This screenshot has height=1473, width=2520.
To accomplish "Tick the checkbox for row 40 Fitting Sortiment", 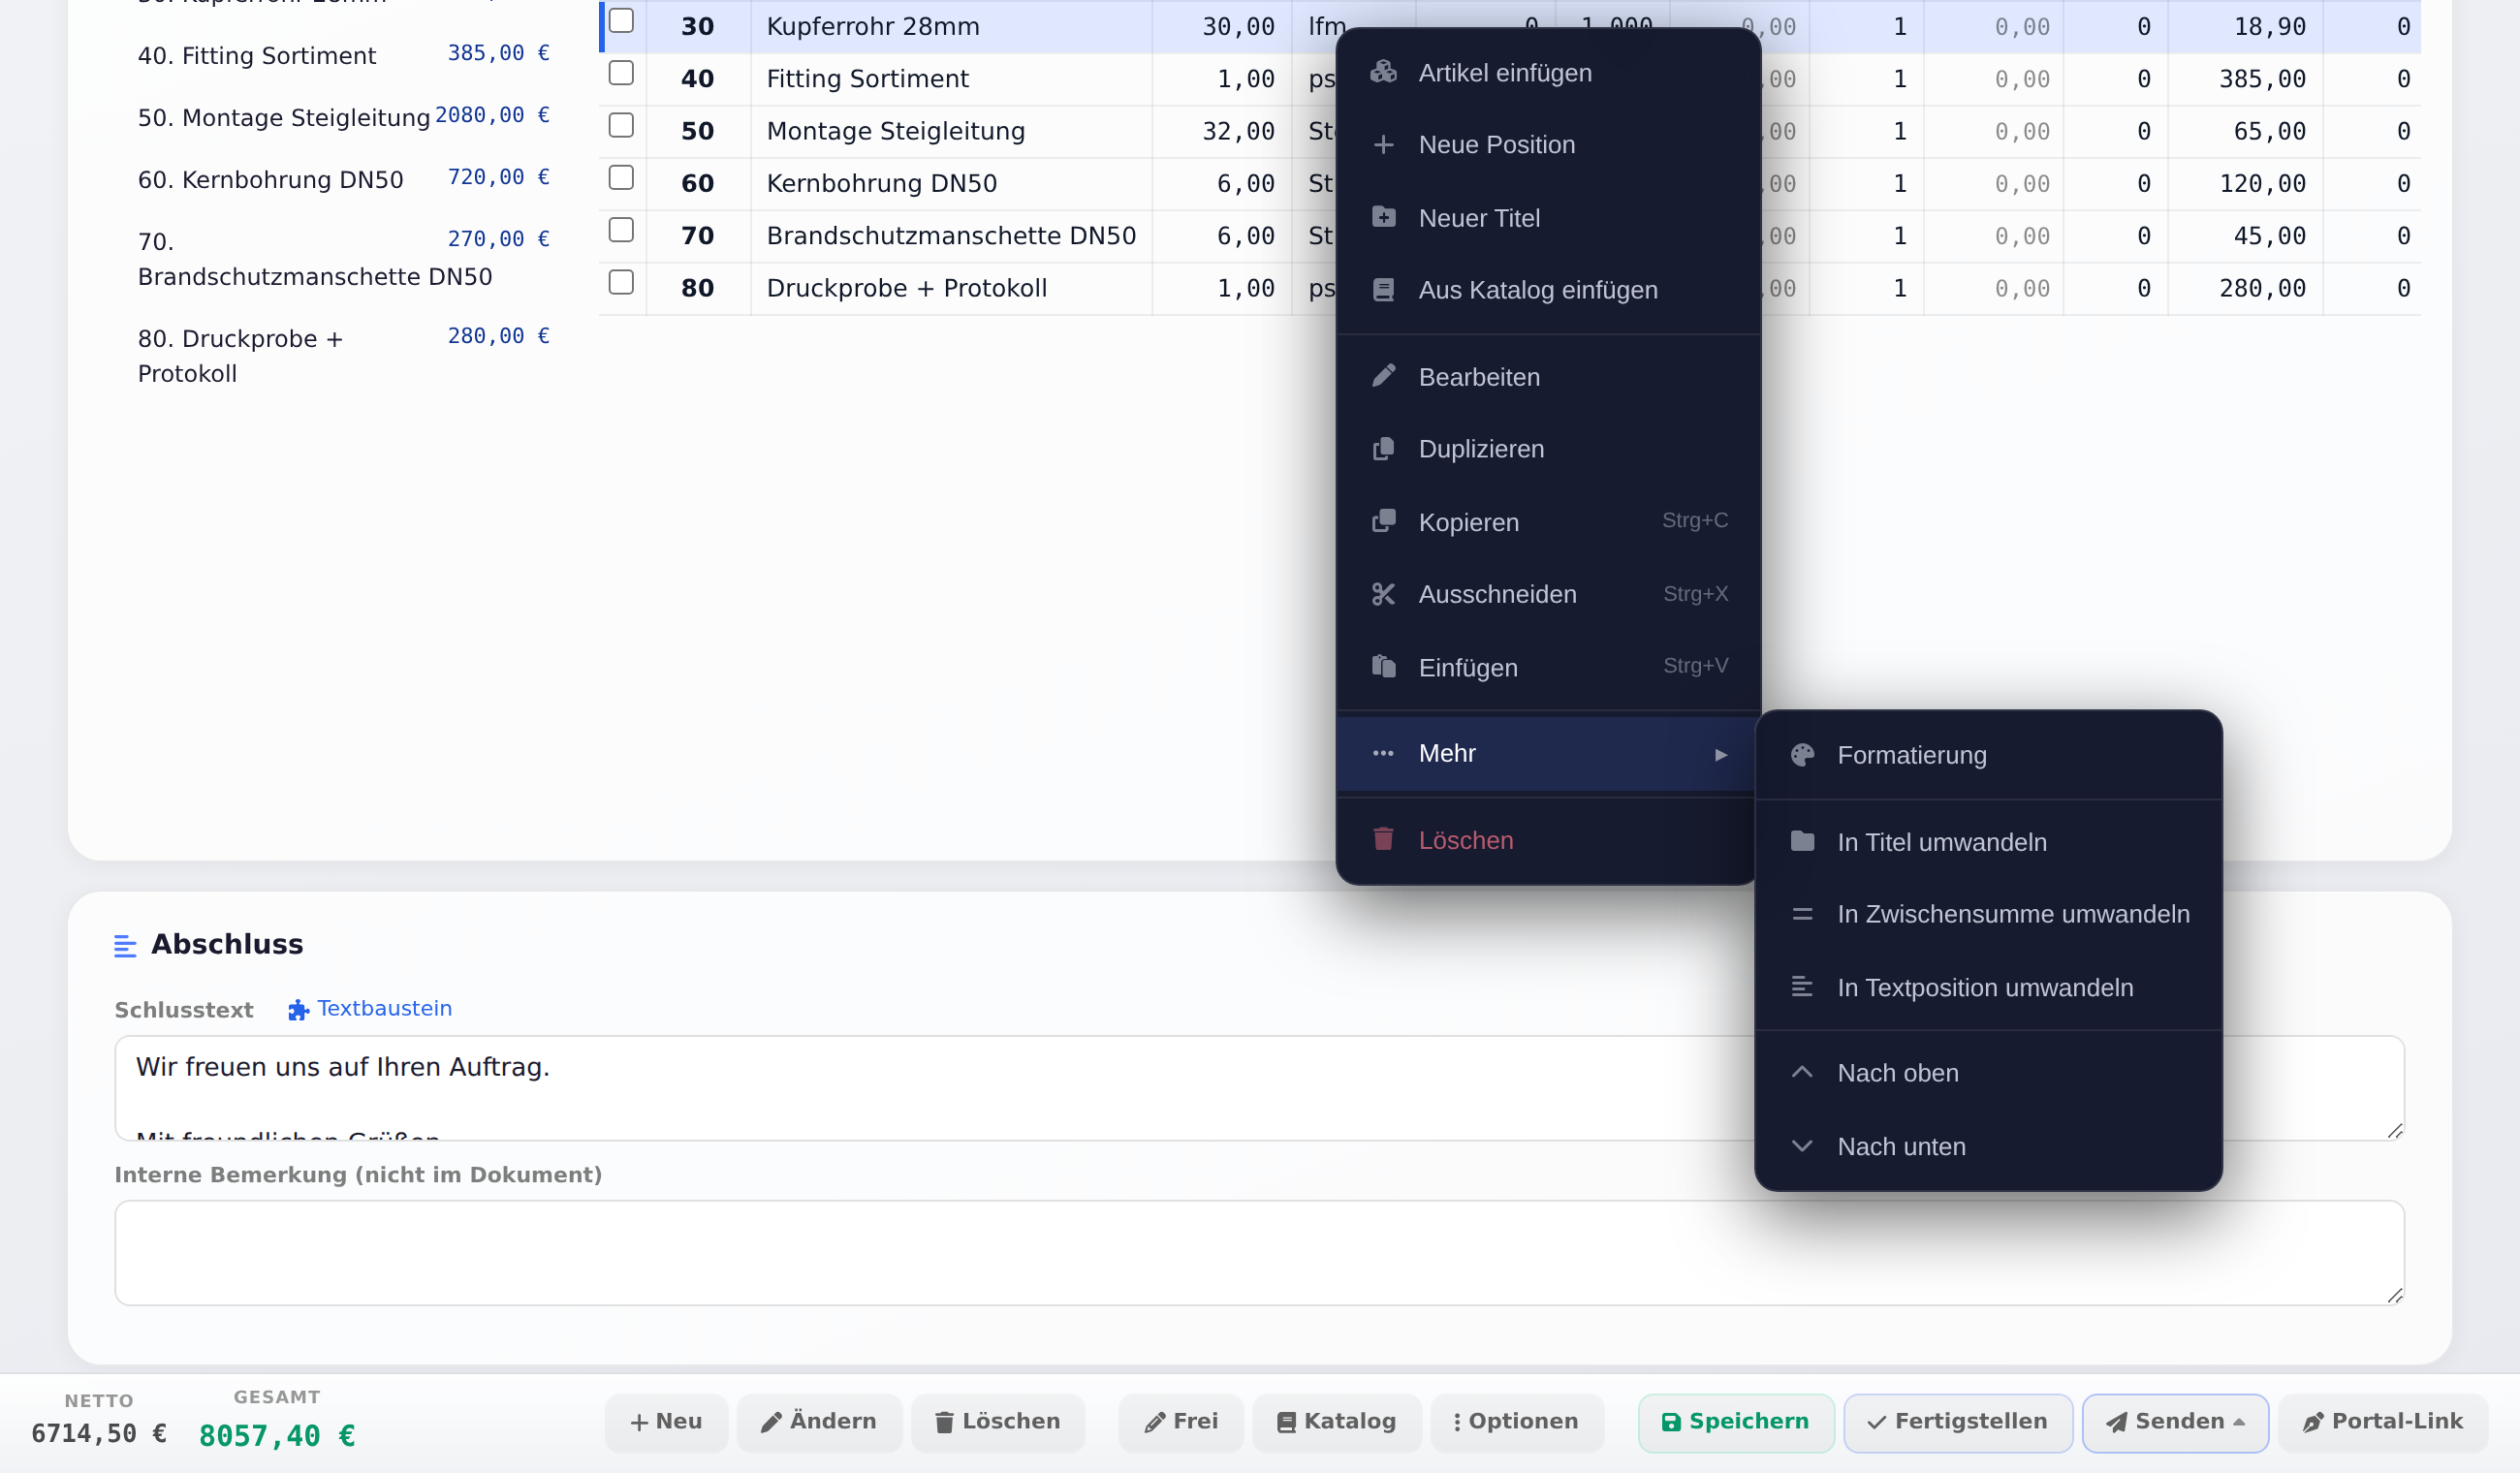I will click(621, 73).
